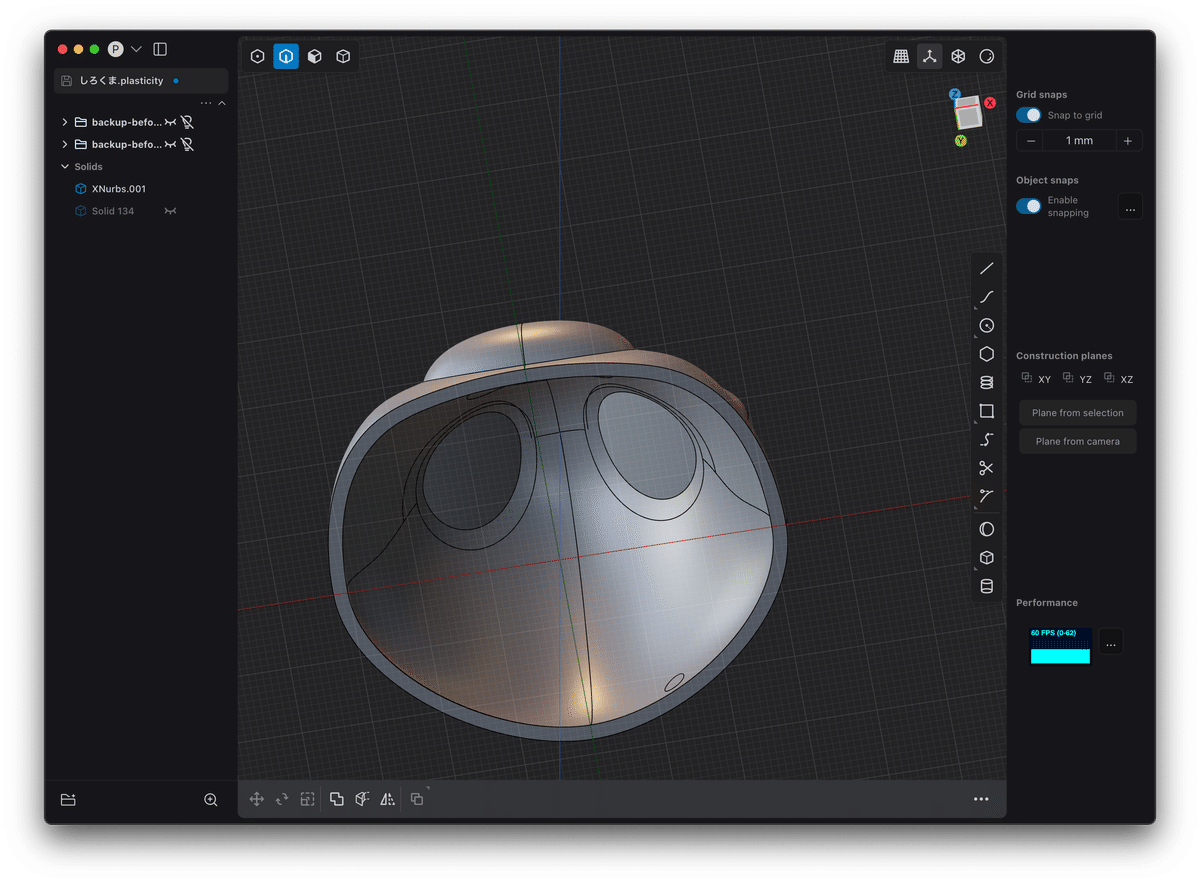The height and width of the screenshot is (883, 1200).
Task: Show hidden Solid 134 with eye icon
Action: pos(170,211)
